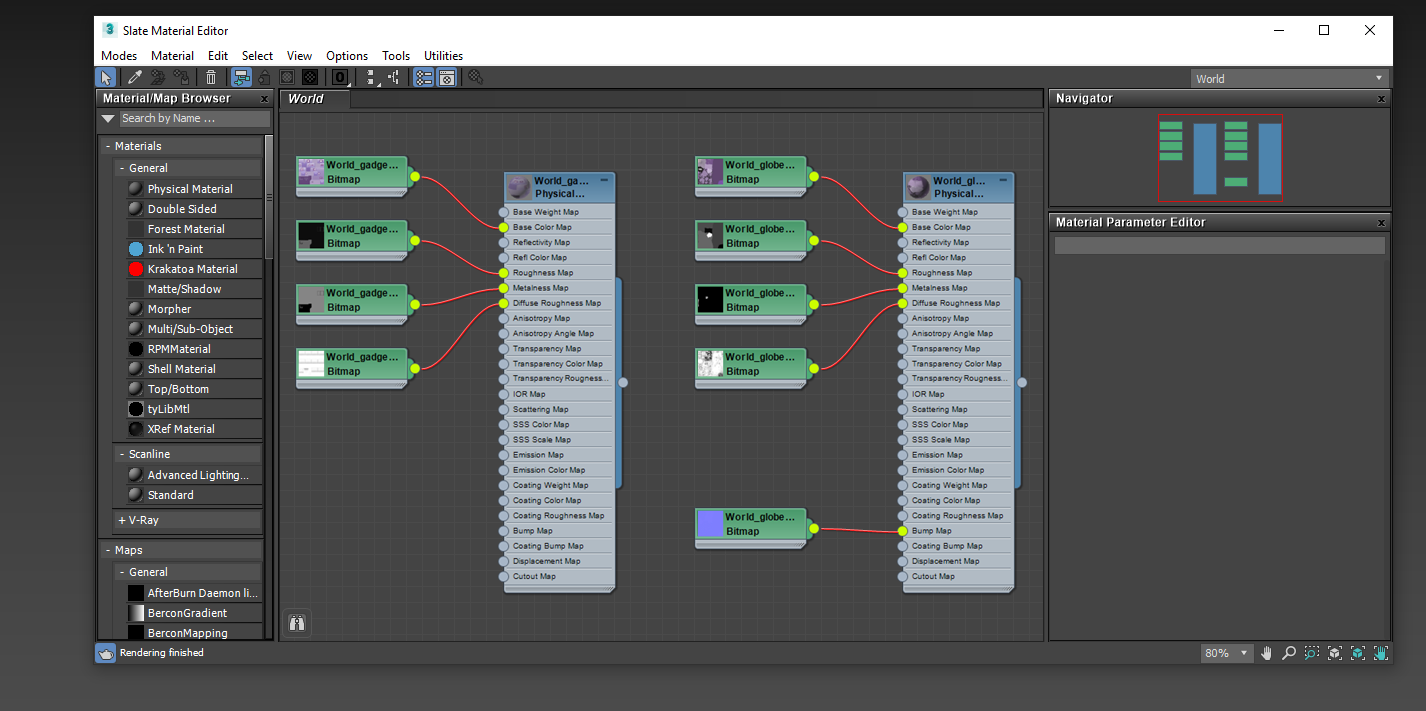This screenshot has height=711, width=1426.
Task: Expand the V-Ray subgroup
Action: click(x=188, y=520)
